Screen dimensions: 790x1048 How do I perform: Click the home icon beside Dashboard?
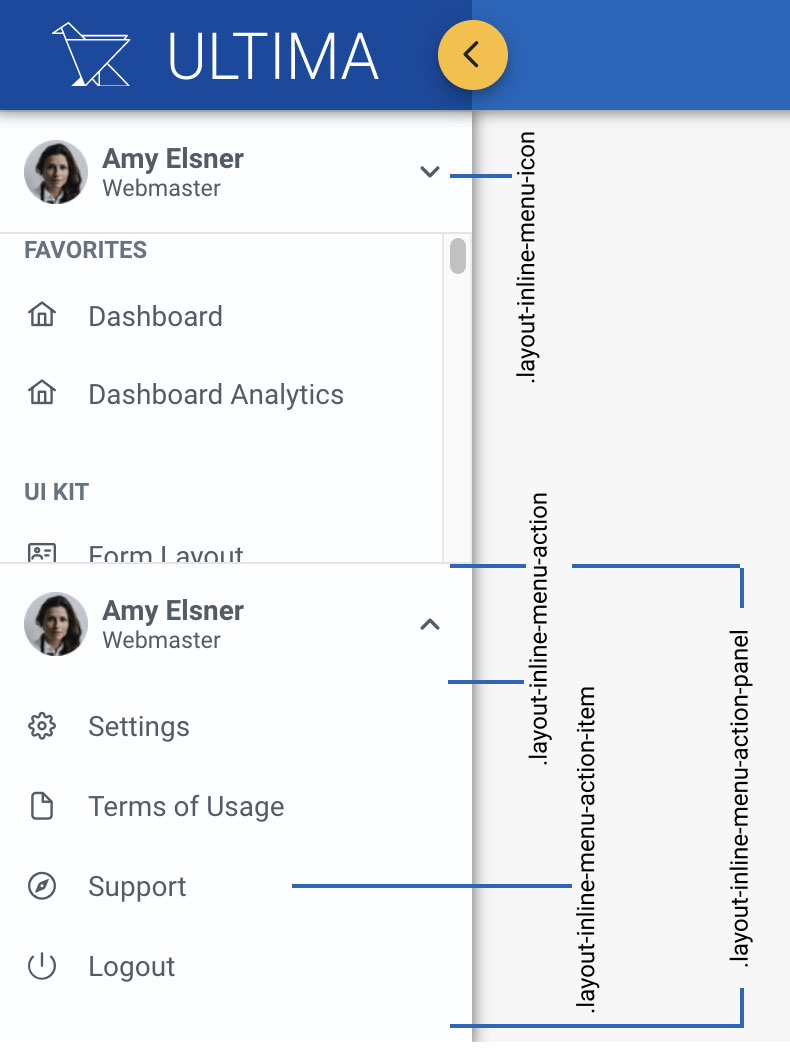tap(42, 316)
